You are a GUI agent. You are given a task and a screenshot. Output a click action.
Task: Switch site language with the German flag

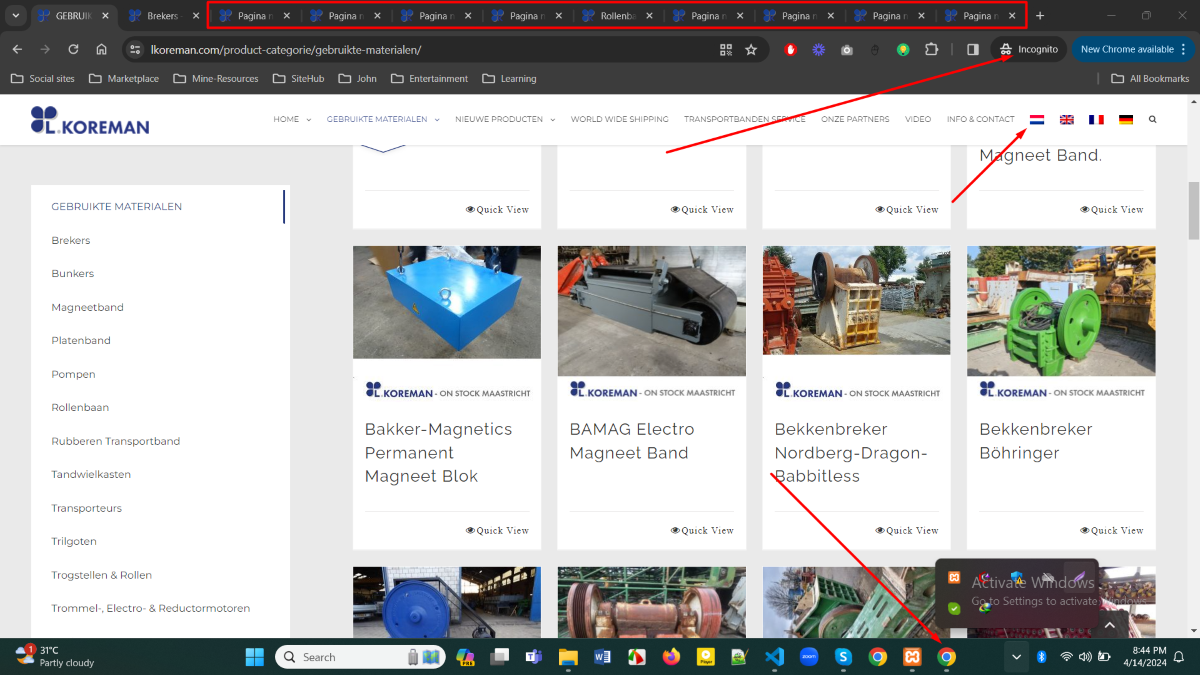[1126, 119]
